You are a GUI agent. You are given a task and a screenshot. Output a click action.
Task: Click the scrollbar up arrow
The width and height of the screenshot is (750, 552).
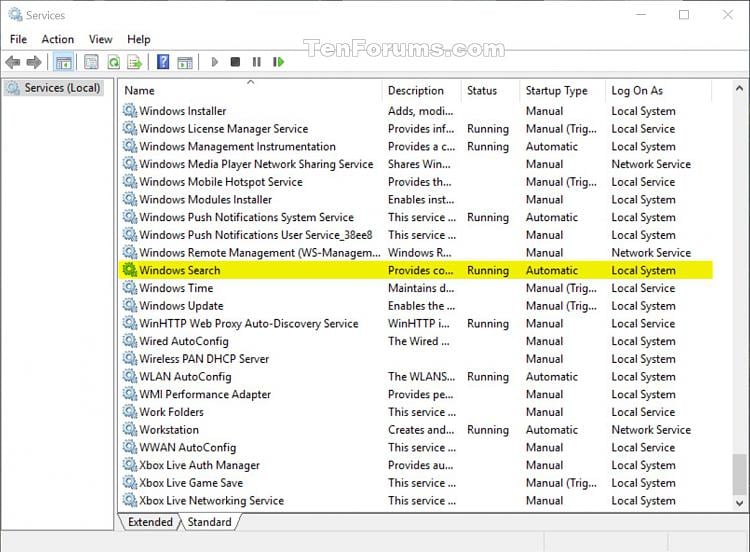[739, 88]
